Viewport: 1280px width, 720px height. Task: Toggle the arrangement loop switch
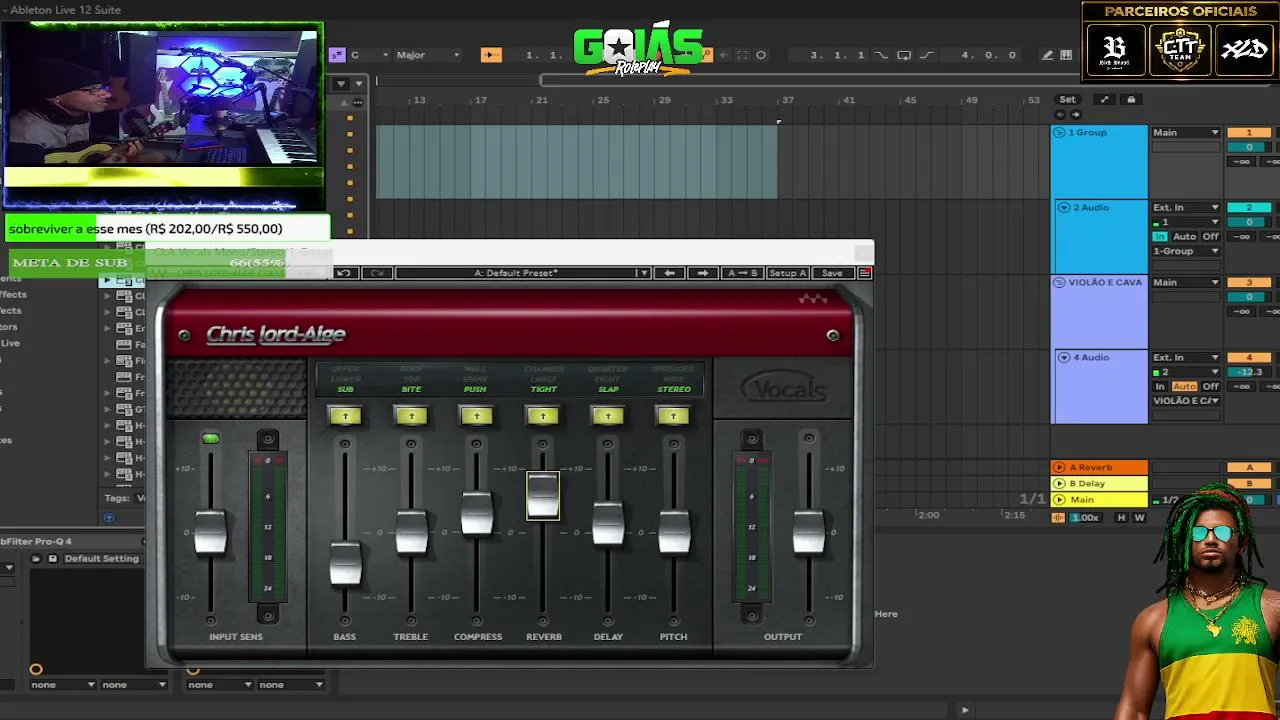tap(904, 55)
